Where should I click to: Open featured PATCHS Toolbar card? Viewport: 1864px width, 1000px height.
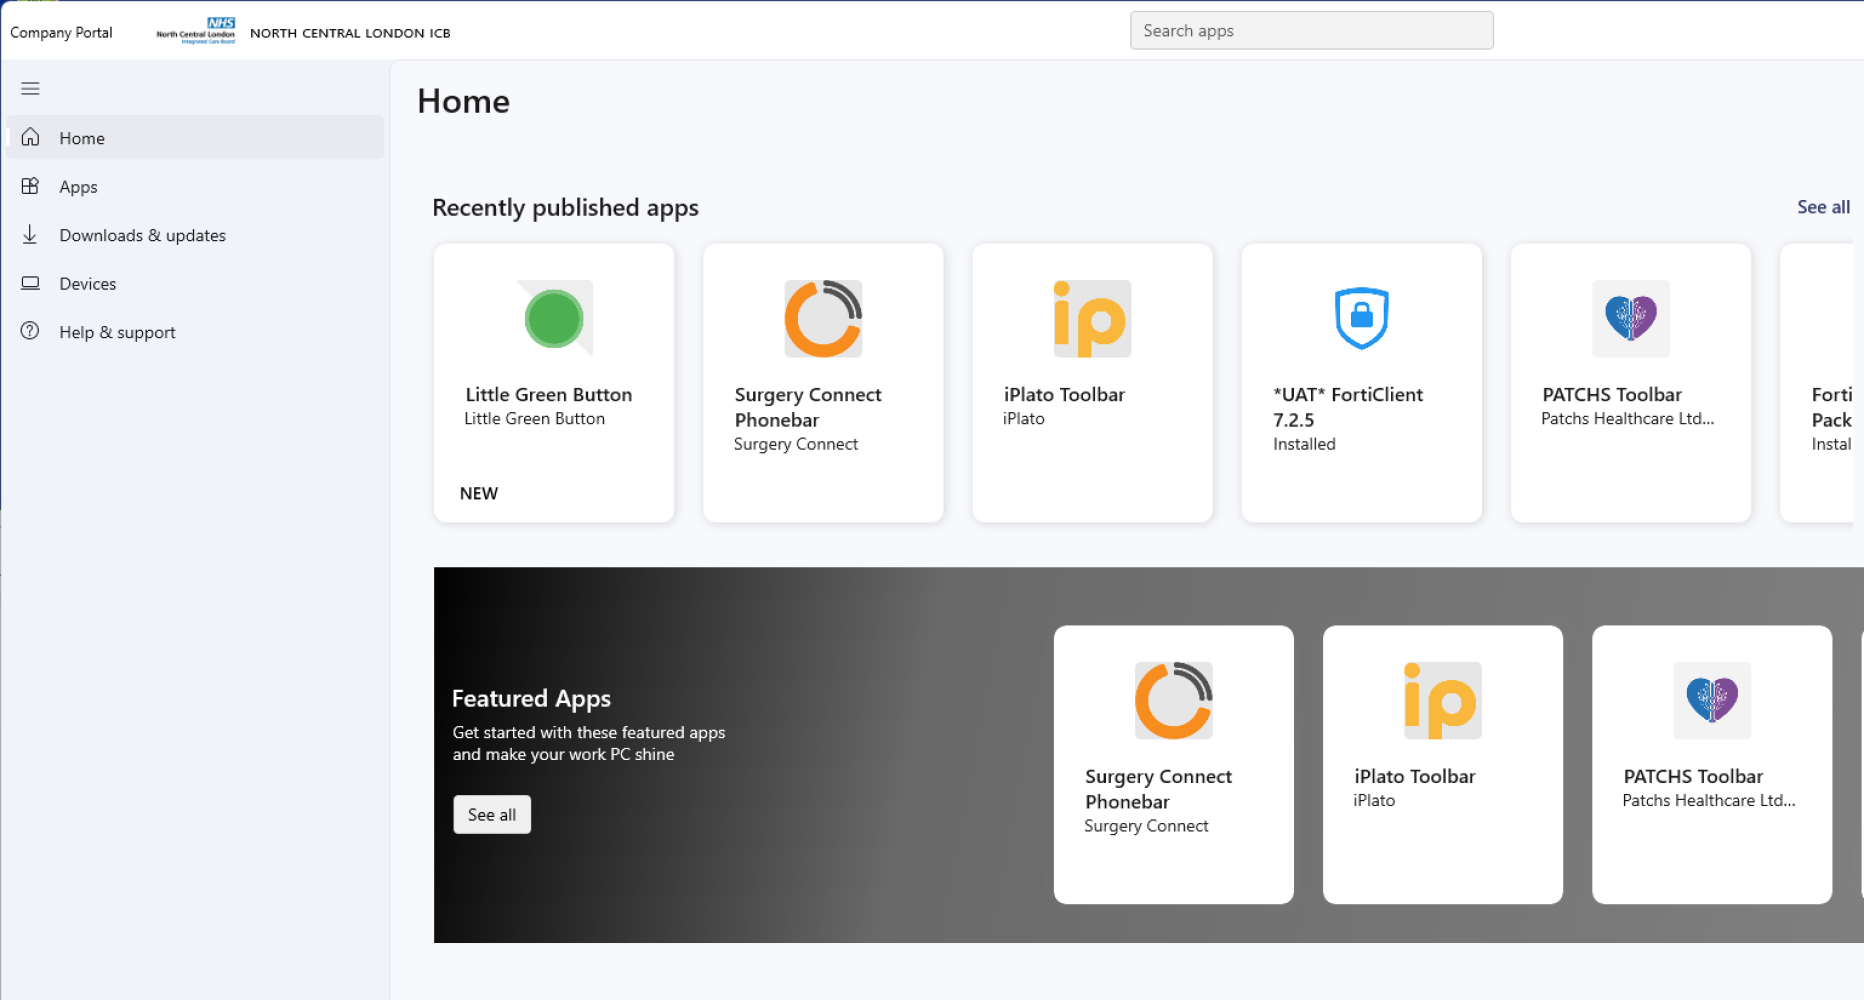coord(1711,765)
